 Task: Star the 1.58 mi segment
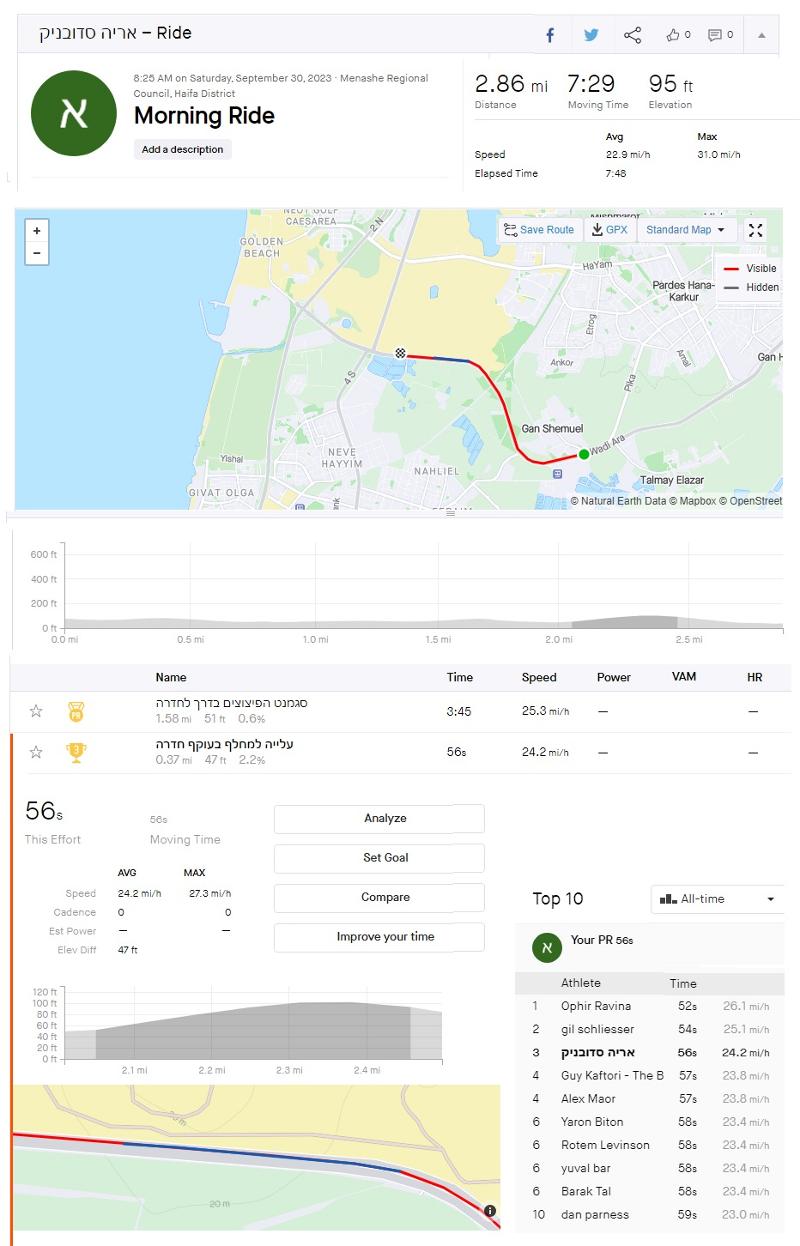[36, 711]
